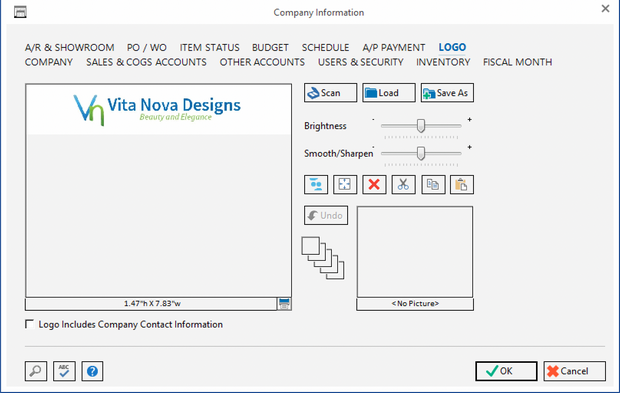Enable Logo Includes Company Contact Information
620x393 pixels.
30,324
